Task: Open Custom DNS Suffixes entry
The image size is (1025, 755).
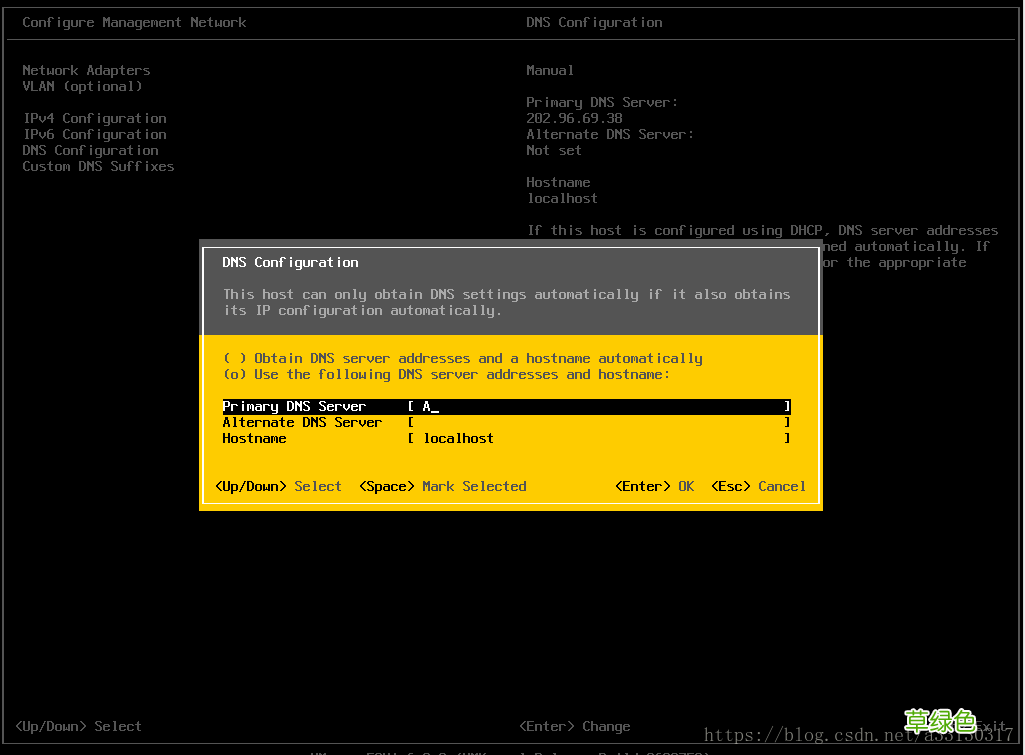Action: click(98, 166)
